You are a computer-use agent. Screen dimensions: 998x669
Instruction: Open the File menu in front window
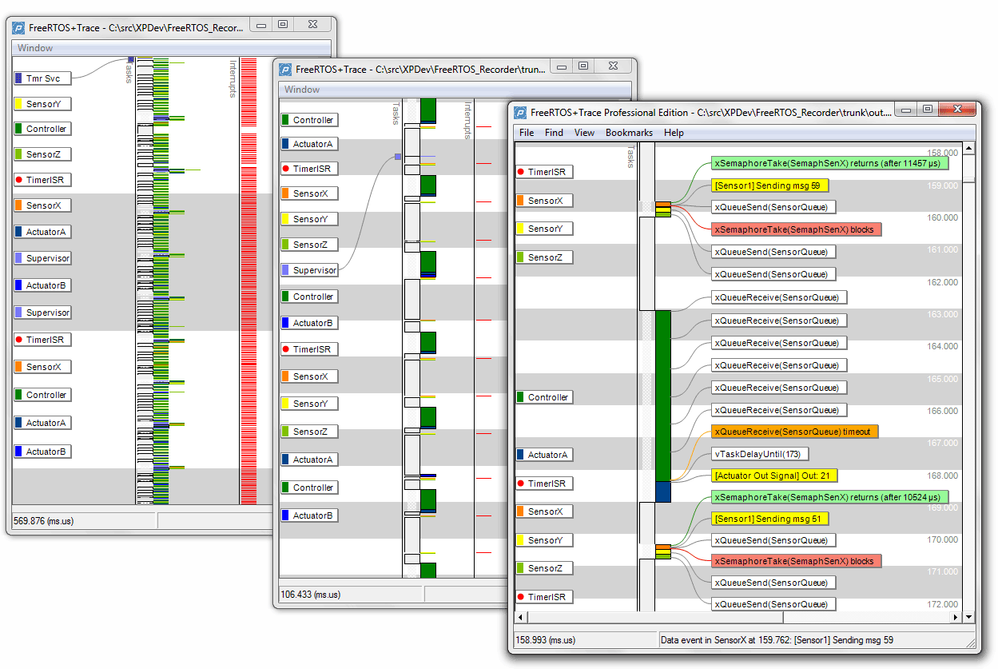[x=526, y=132]
